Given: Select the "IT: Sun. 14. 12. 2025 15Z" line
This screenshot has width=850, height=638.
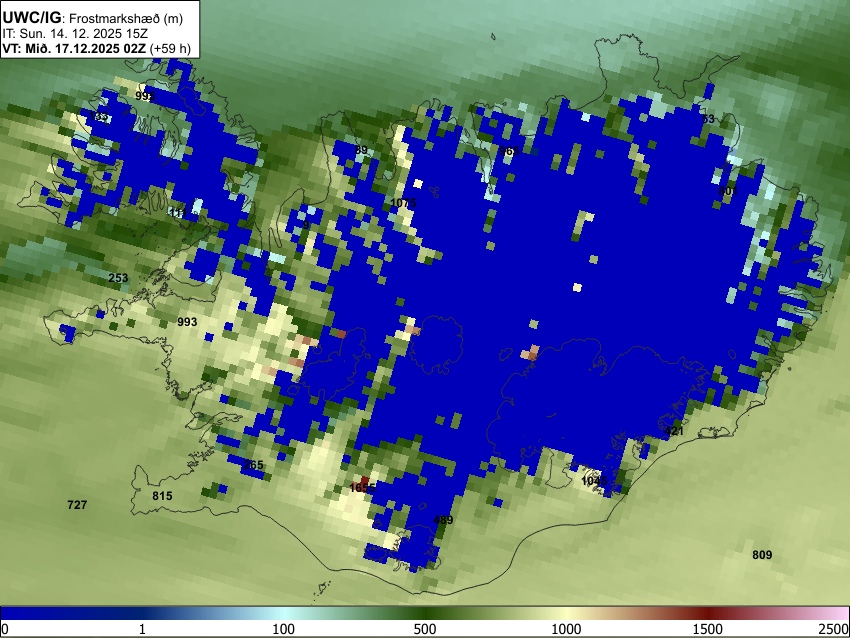Looking at the screenshot, I should (75, 34).
